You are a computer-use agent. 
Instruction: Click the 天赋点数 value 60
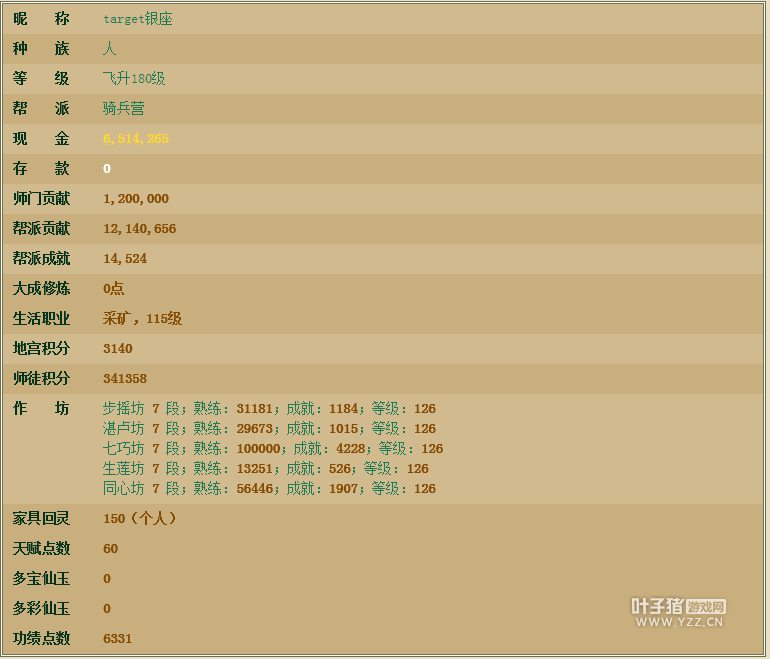point(111,549)
